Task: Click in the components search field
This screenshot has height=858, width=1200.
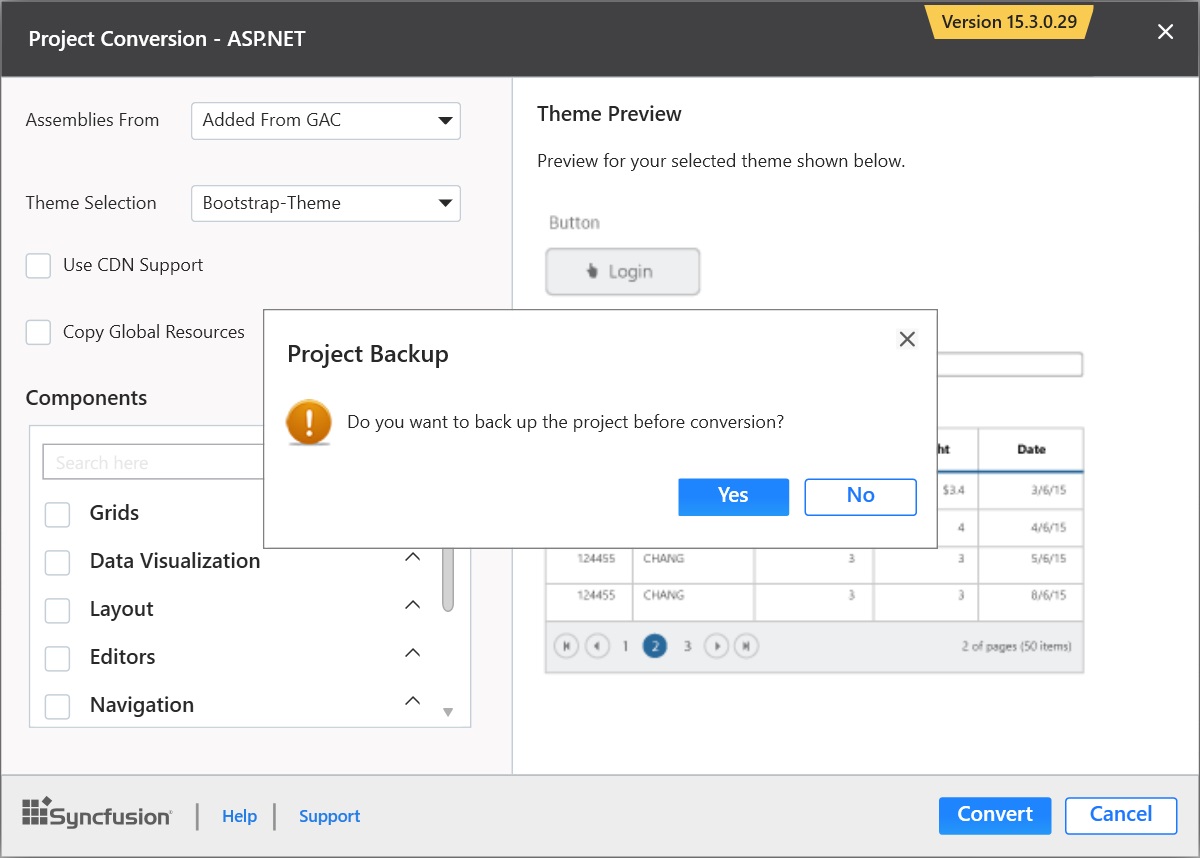Action: (x=150, y=461)
